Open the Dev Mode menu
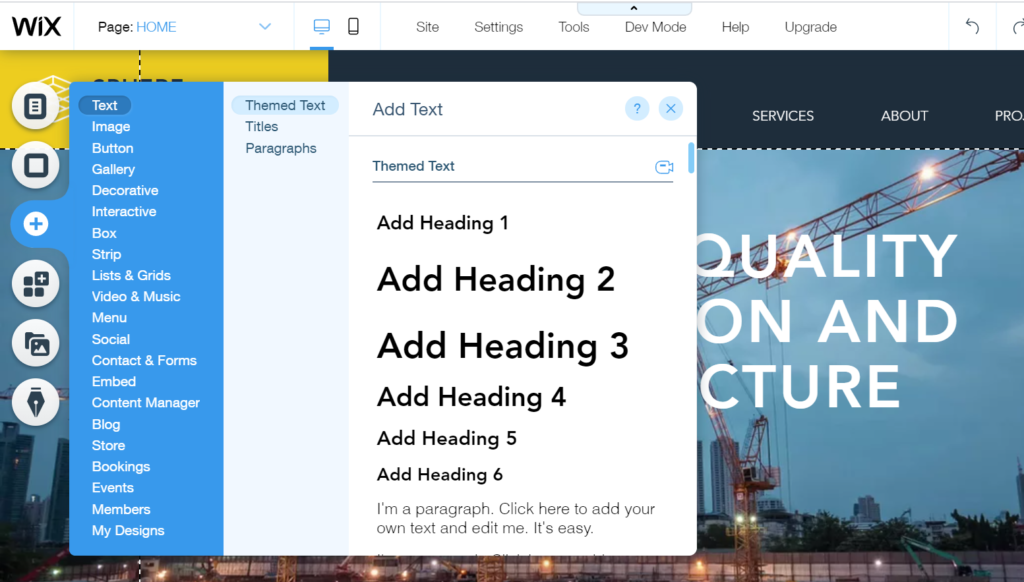 pos(655,27)
